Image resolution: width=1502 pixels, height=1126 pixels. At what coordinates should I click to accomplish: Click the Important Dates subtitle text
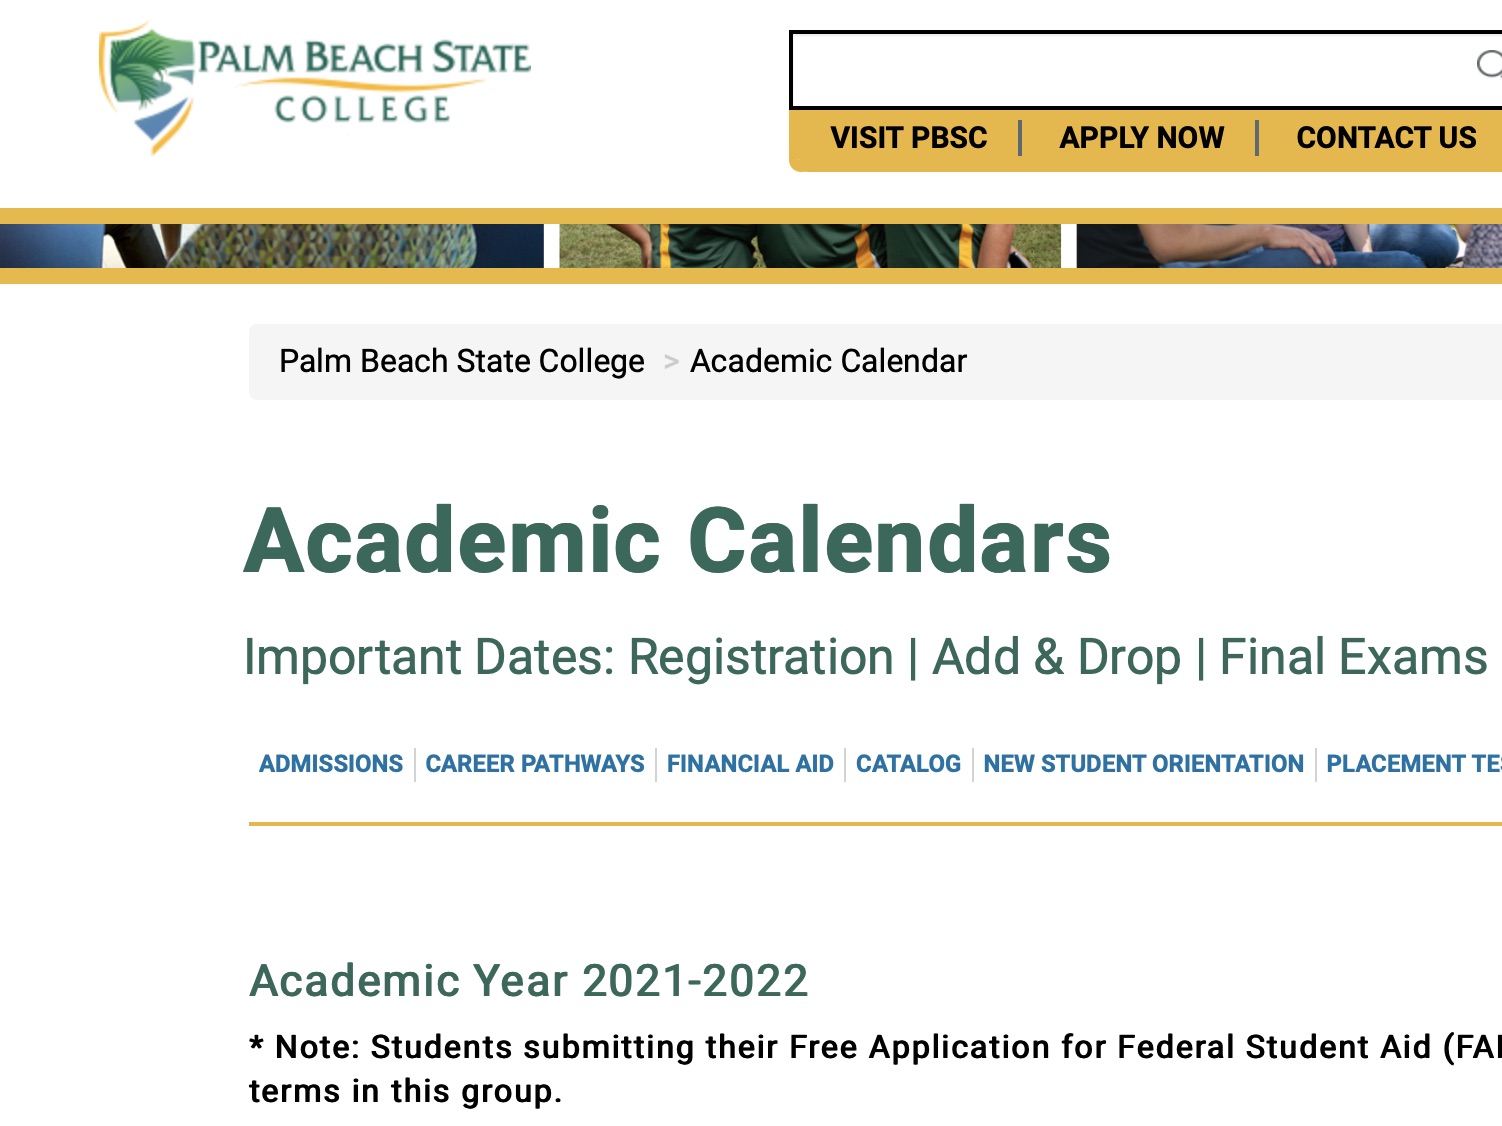tap(866, 658)
